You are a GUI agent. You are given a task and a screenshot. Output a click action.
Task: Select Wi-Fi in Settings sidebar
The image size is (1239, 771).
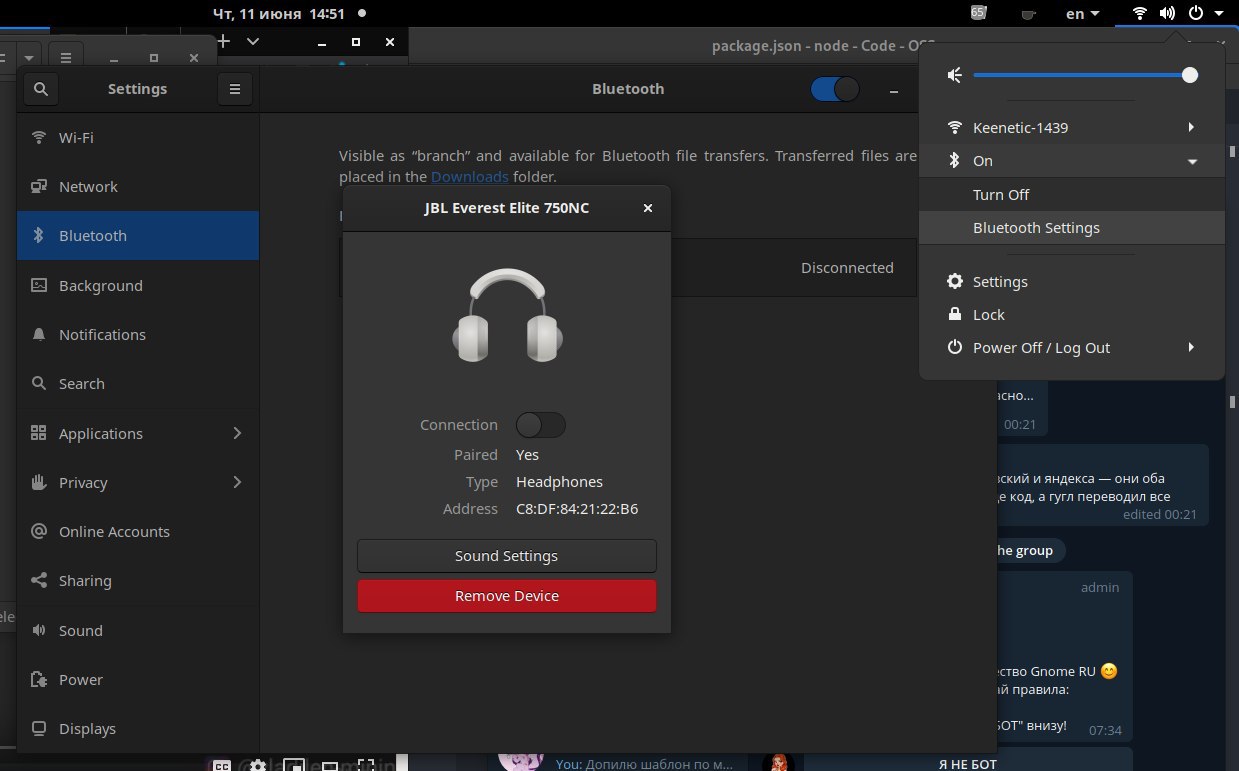[x=138, y=137]
